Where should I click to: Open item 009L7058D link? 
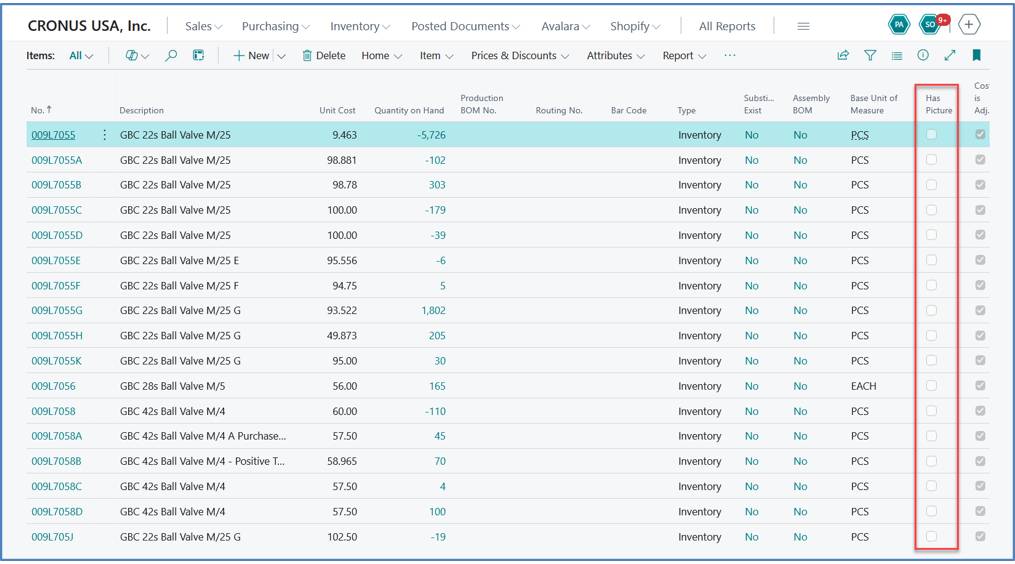coord(57,512)
